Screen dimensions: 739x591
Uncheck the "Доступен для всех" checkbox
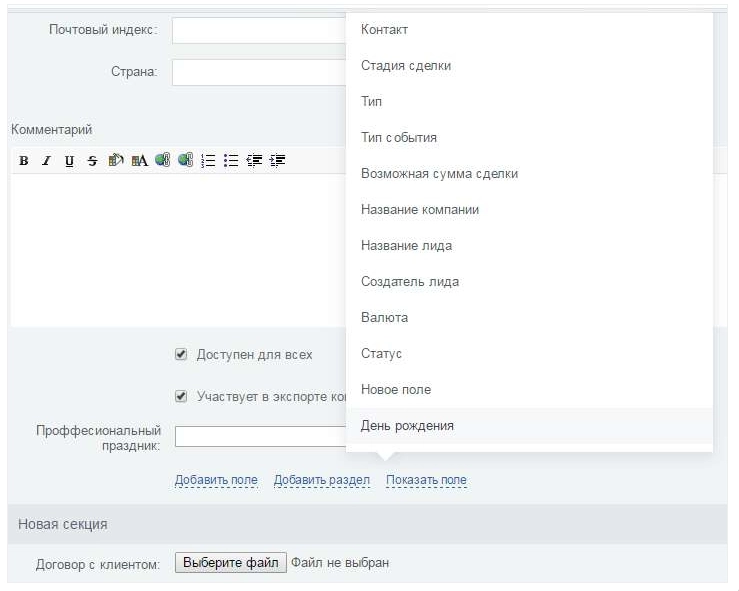pyautogui.click(x=181, y=354)
